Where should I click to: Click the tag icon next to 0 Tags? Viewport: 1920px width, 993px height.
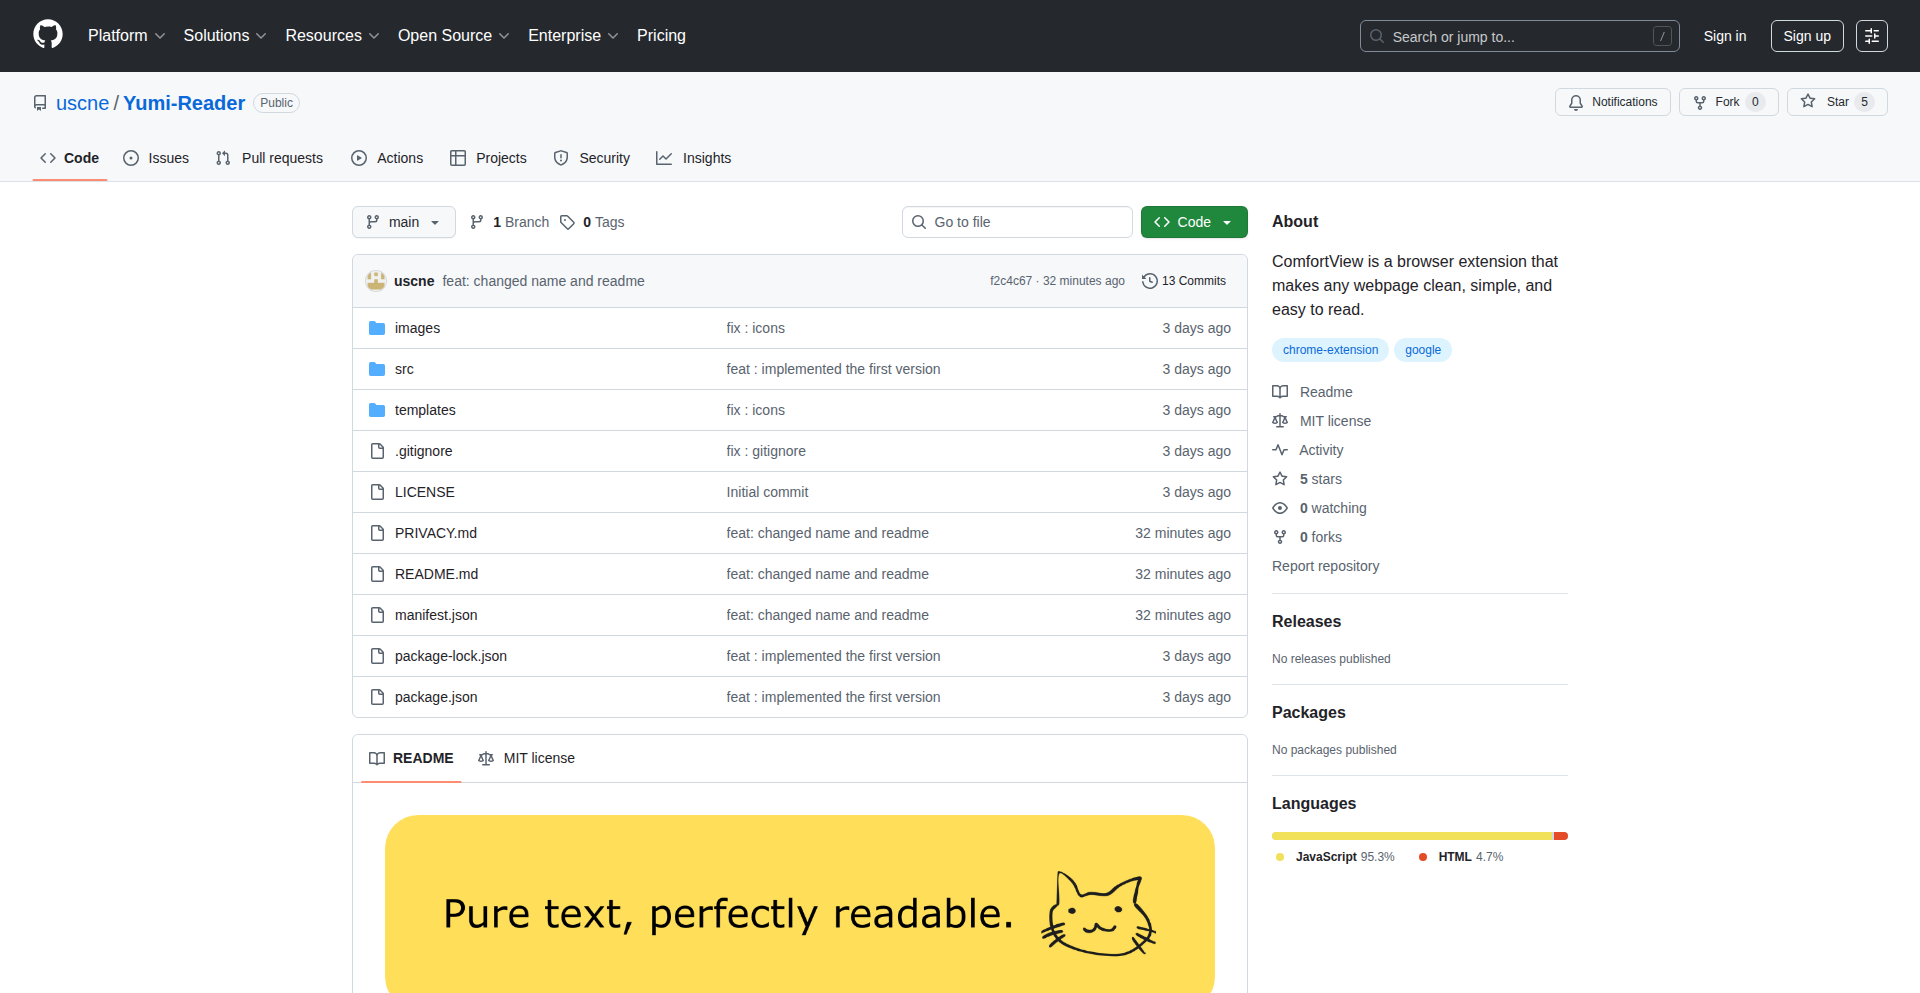tap(567, 222)
